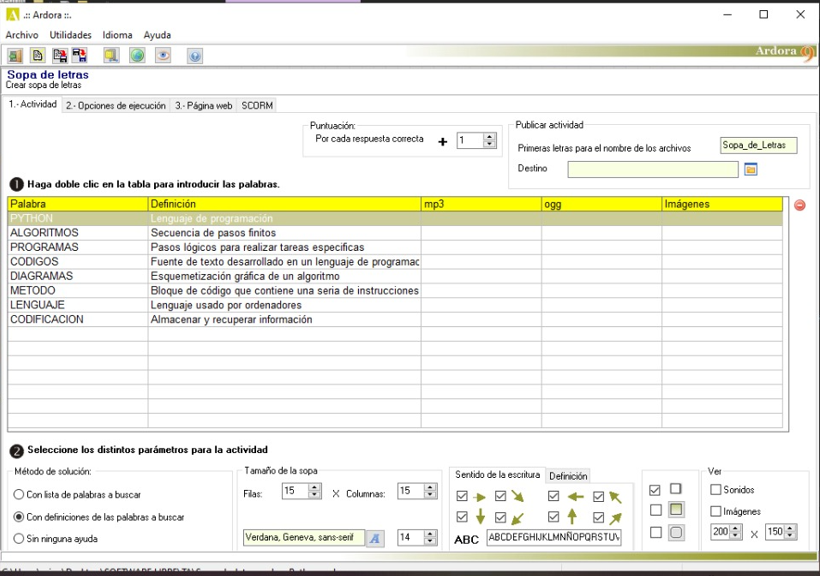Viewport: 820px width, 576px height.
Task: Open the SCORM tab
Action: [x=257, y=106]
